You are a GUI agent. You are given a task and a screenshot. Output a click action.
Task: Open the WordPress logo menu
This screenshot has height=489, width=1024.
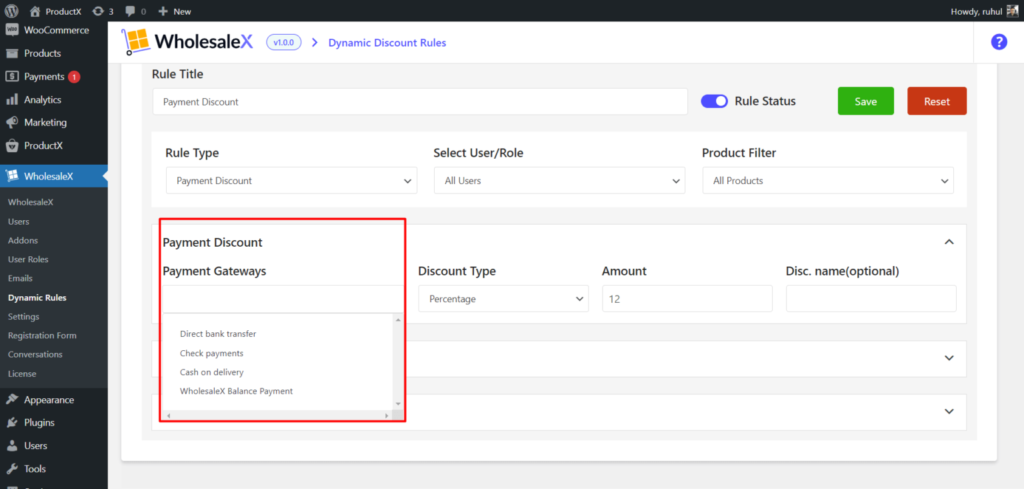12,11
